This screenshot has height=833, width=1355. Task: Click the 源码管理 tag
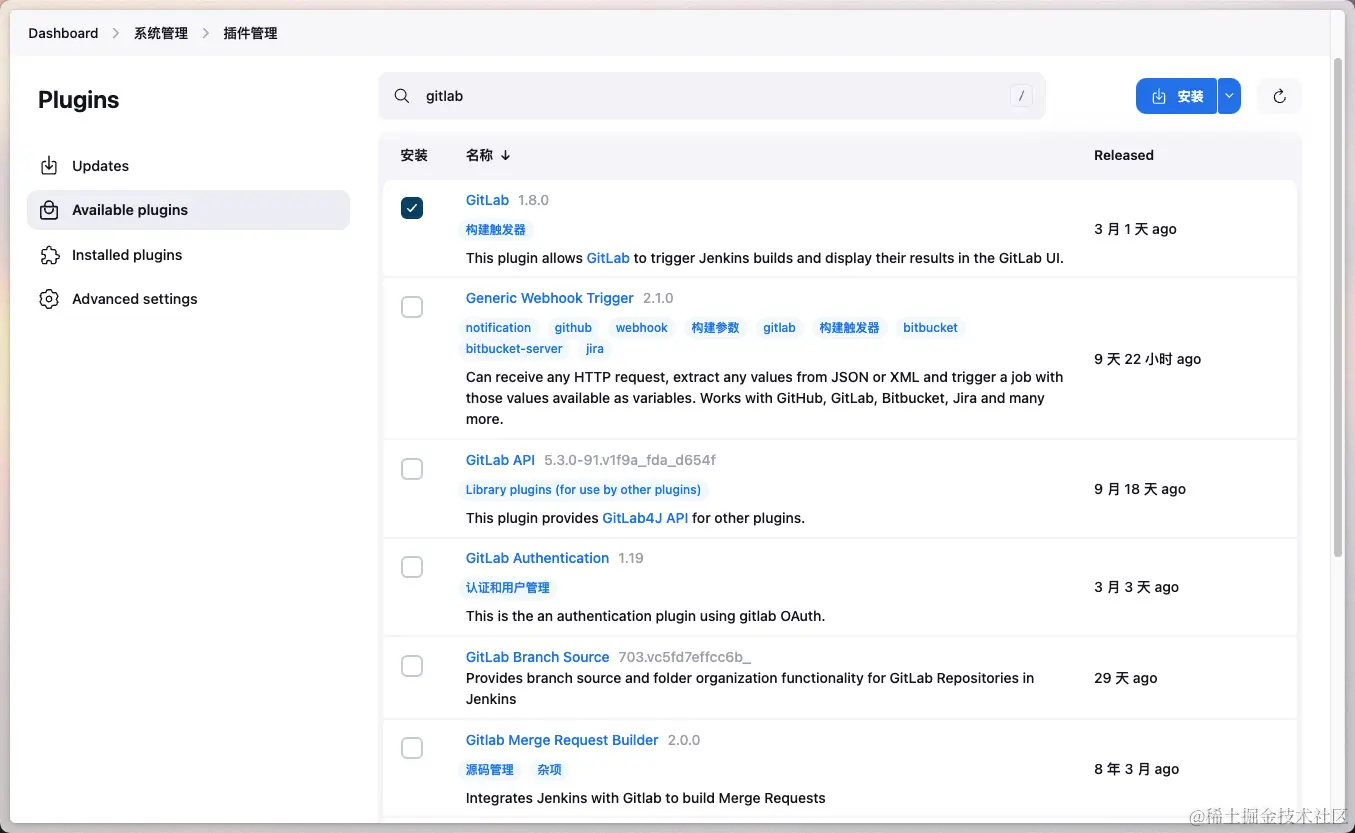[489, 770]
